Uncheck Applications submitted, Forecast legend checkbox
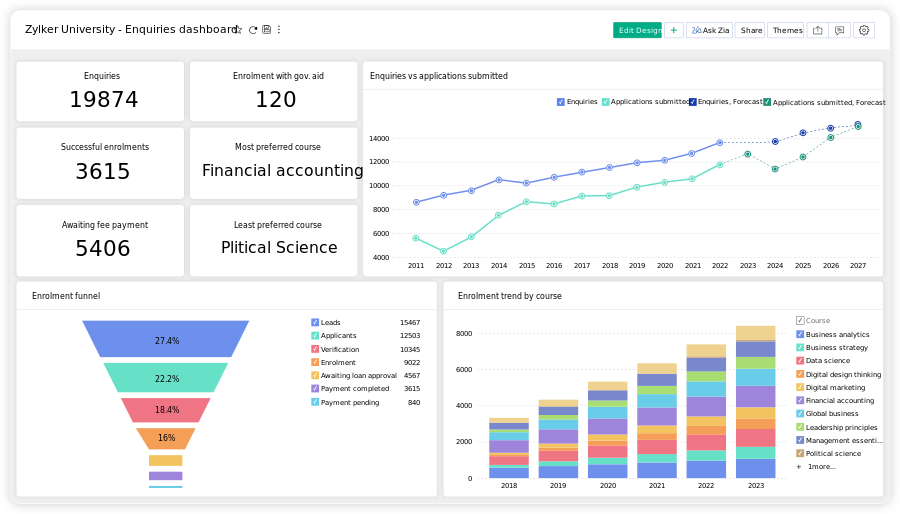The height and width of the screenshot is (514, 900). (x=767, y=102)
